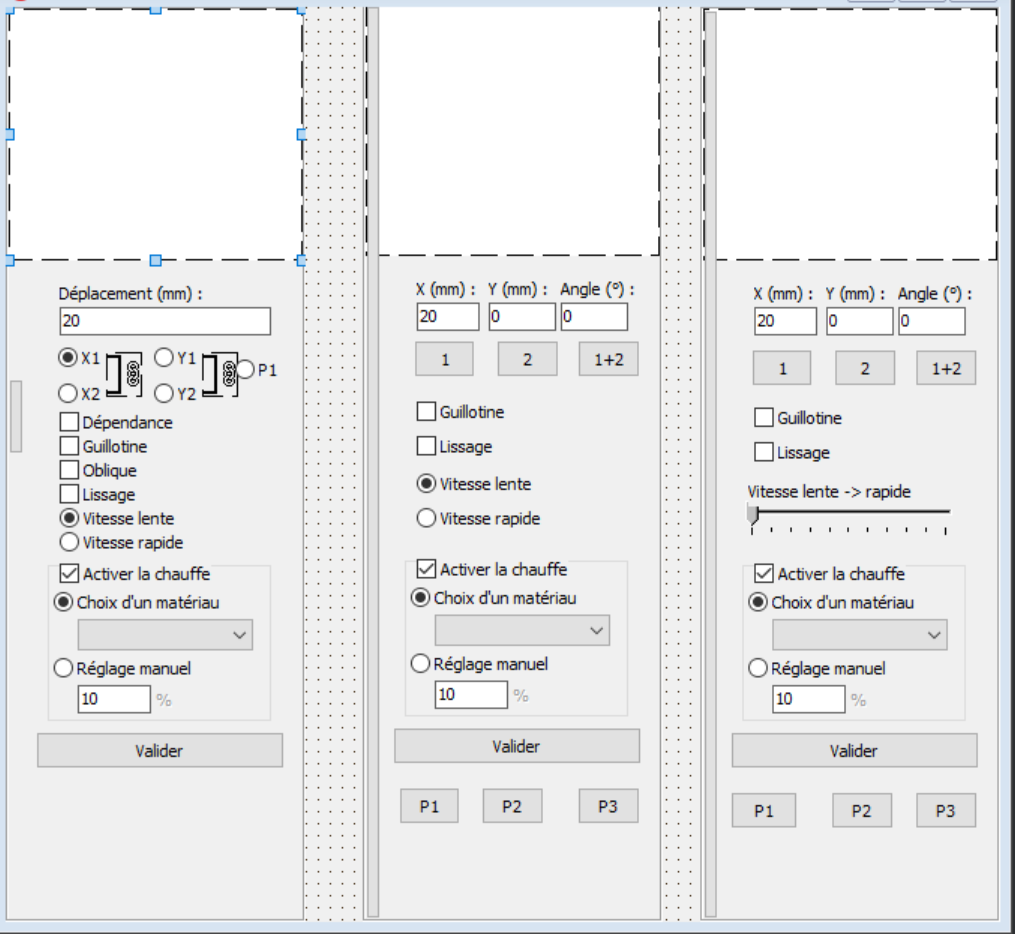
Task: Click Valider in the left panel
Action: (x=160, y=750)
